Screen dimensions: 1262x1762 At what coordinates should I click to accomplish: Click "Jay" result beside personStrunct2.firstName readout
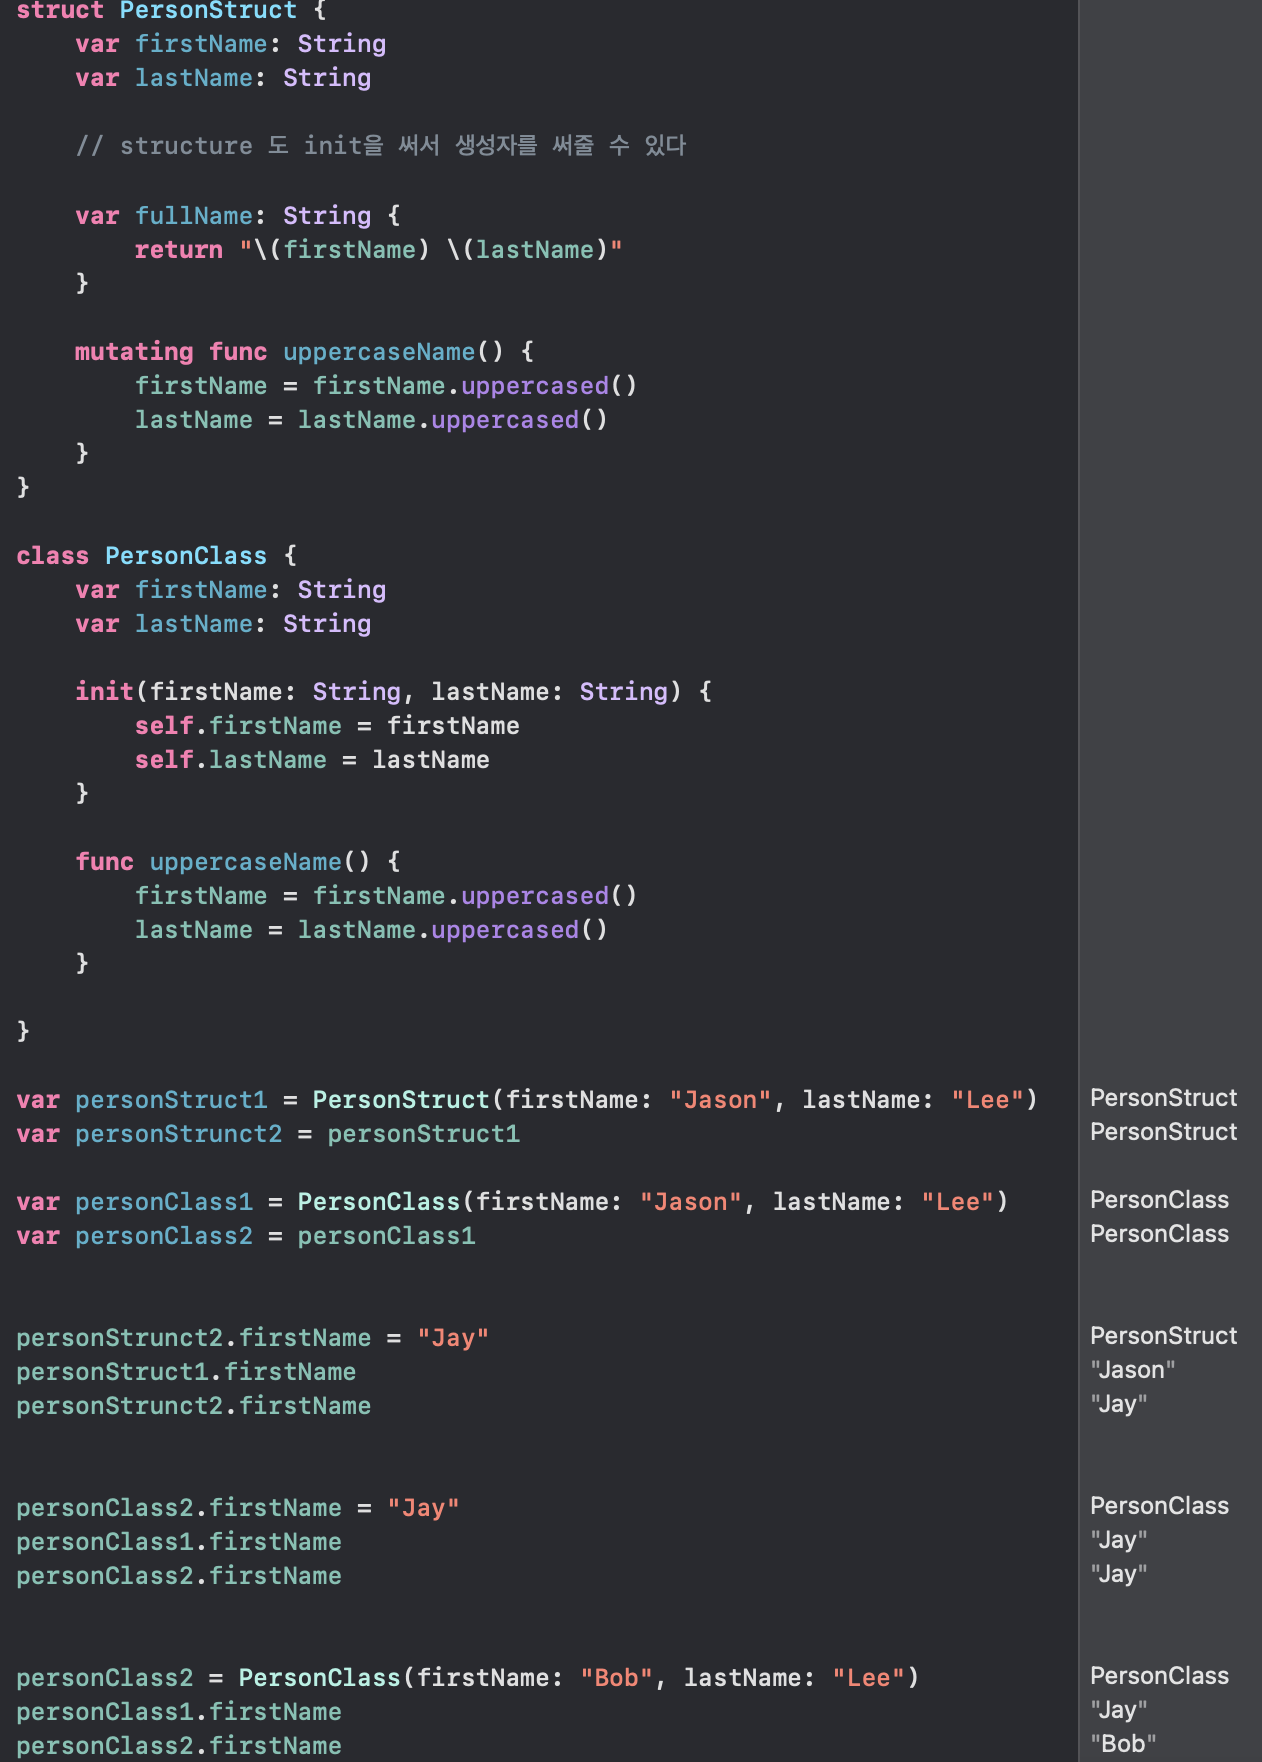pyautogui.click(x=1118, y=1404)
